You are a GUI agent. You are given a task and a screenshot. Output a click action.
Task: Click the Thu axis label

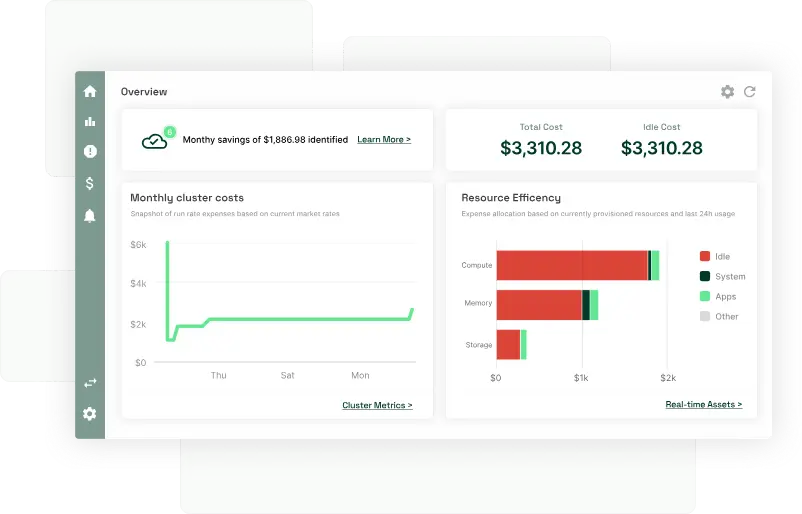click(x=218, y=375)
